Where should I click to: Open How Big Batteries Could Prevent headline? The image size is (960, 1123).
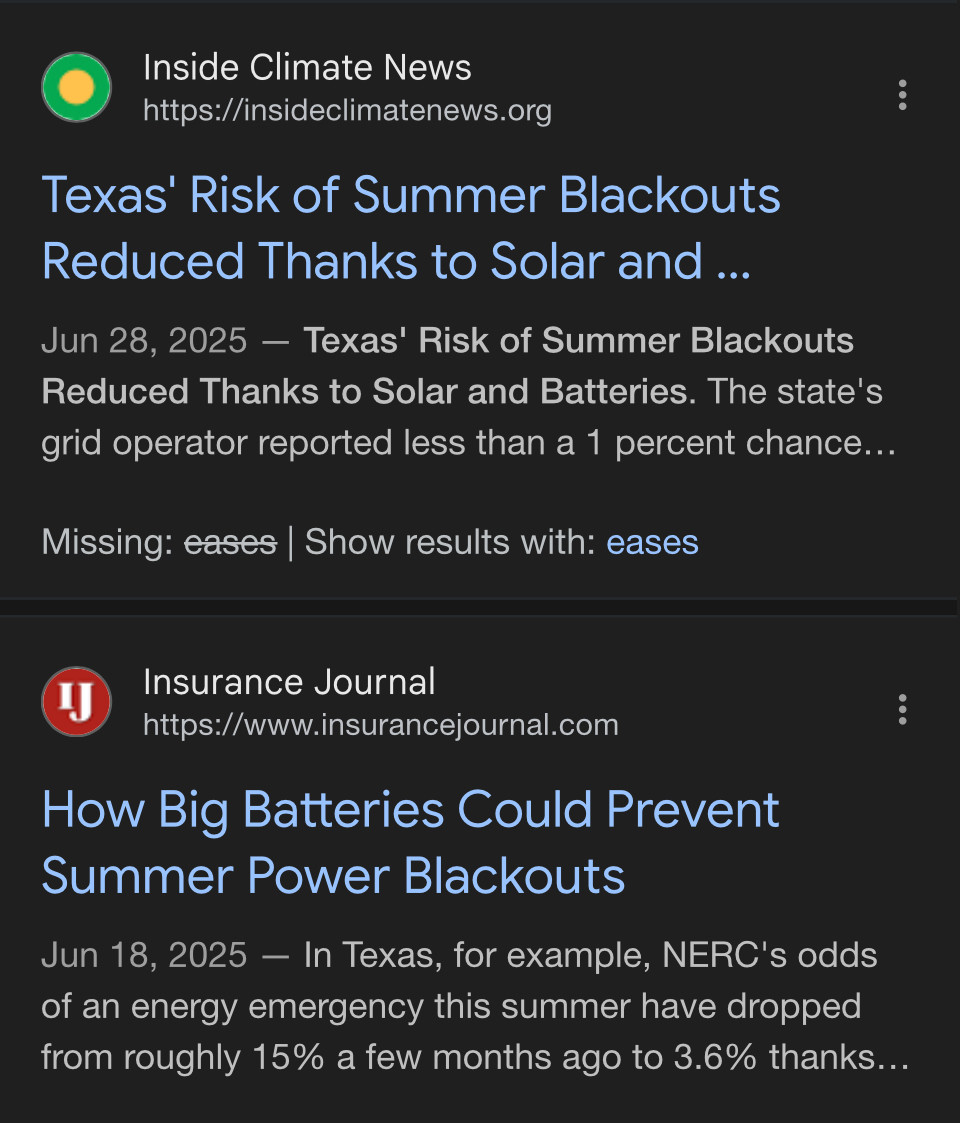click(x=411, y=842)
